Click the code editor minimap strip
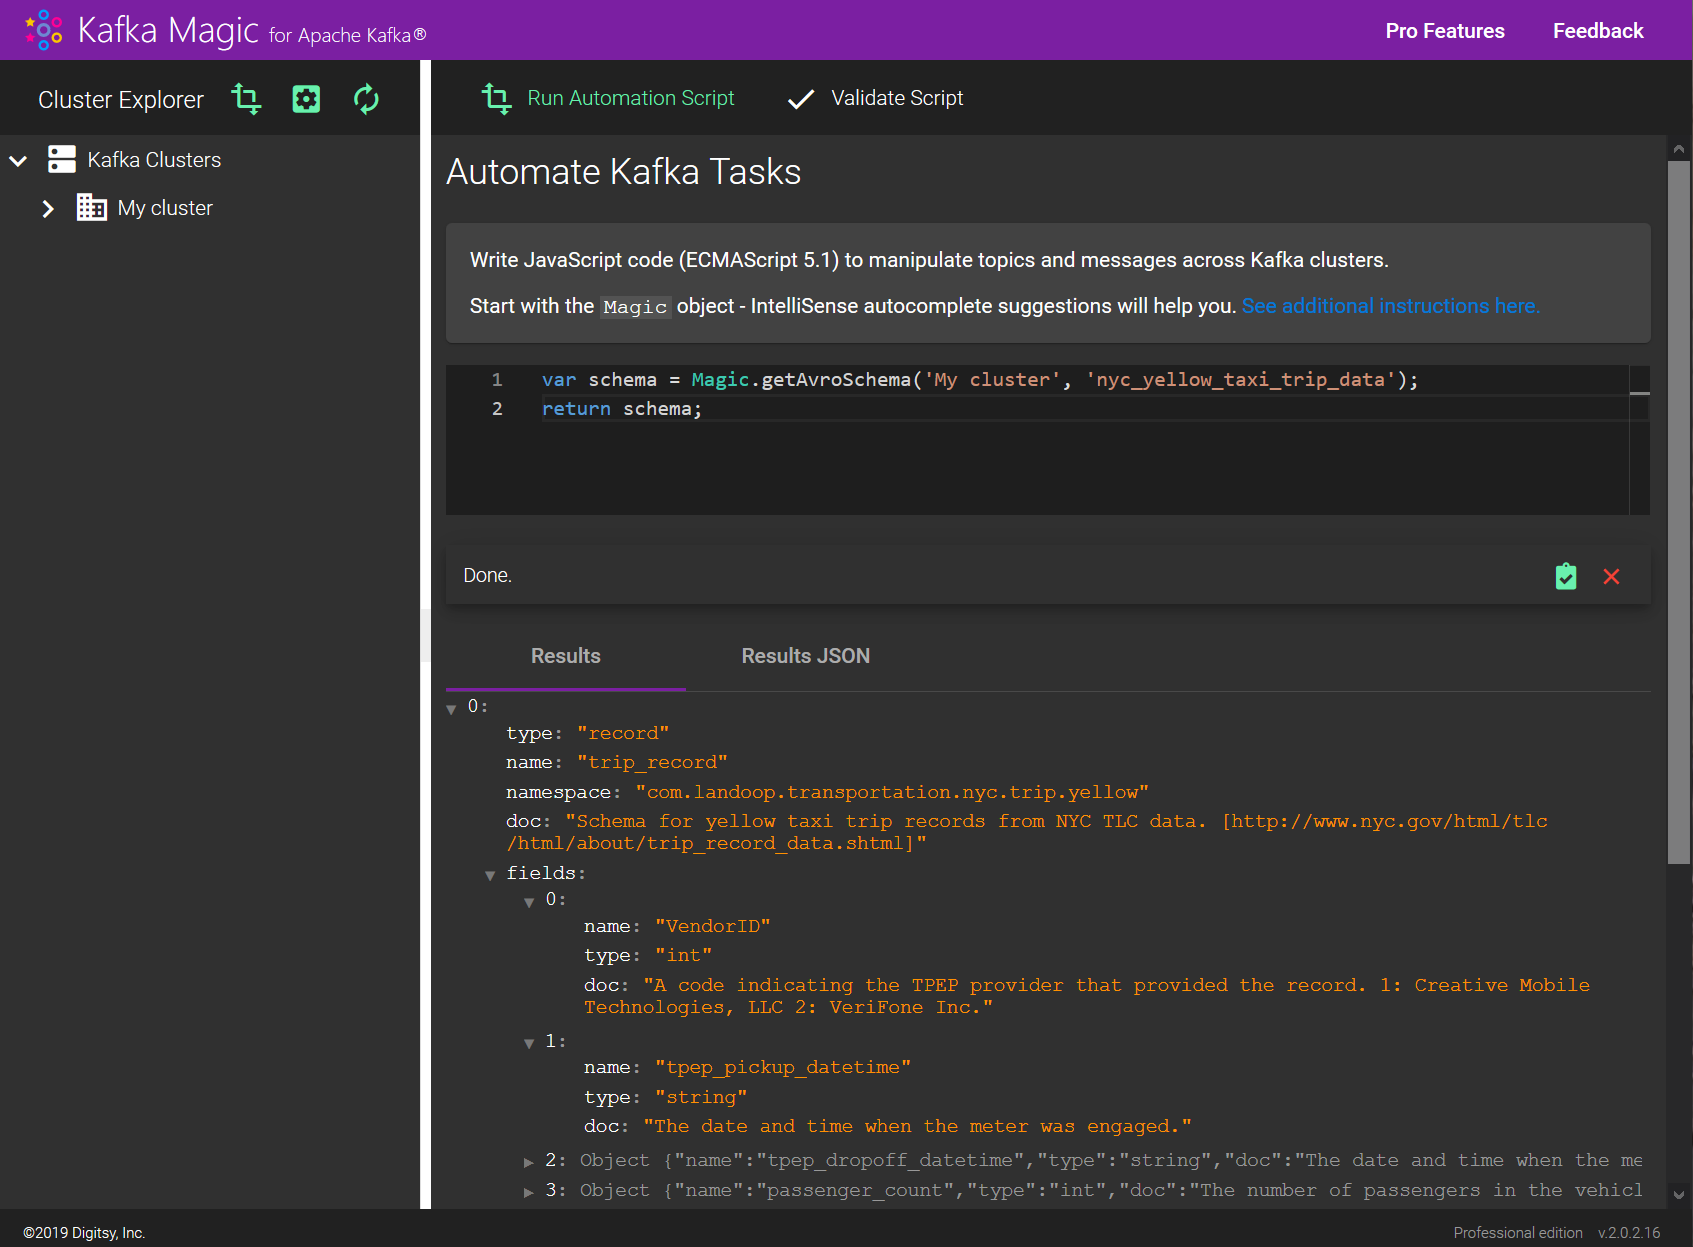Screen dimensions: 1693x1247 tap(1639, 440)
